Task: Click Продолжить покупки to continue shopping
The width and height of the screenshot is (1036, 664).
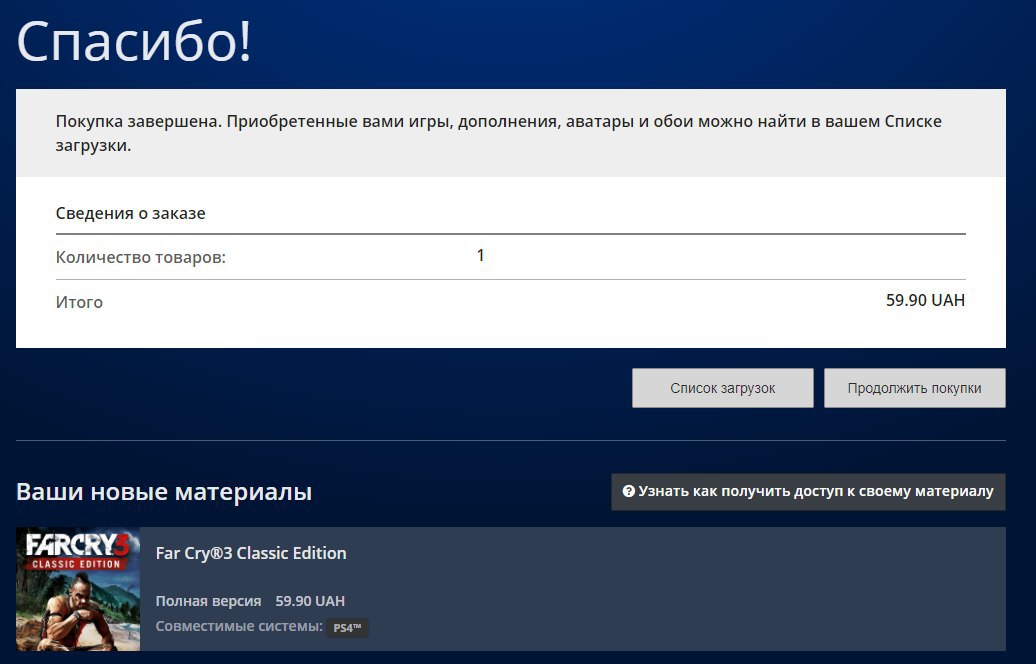Action: coord(914,388)
